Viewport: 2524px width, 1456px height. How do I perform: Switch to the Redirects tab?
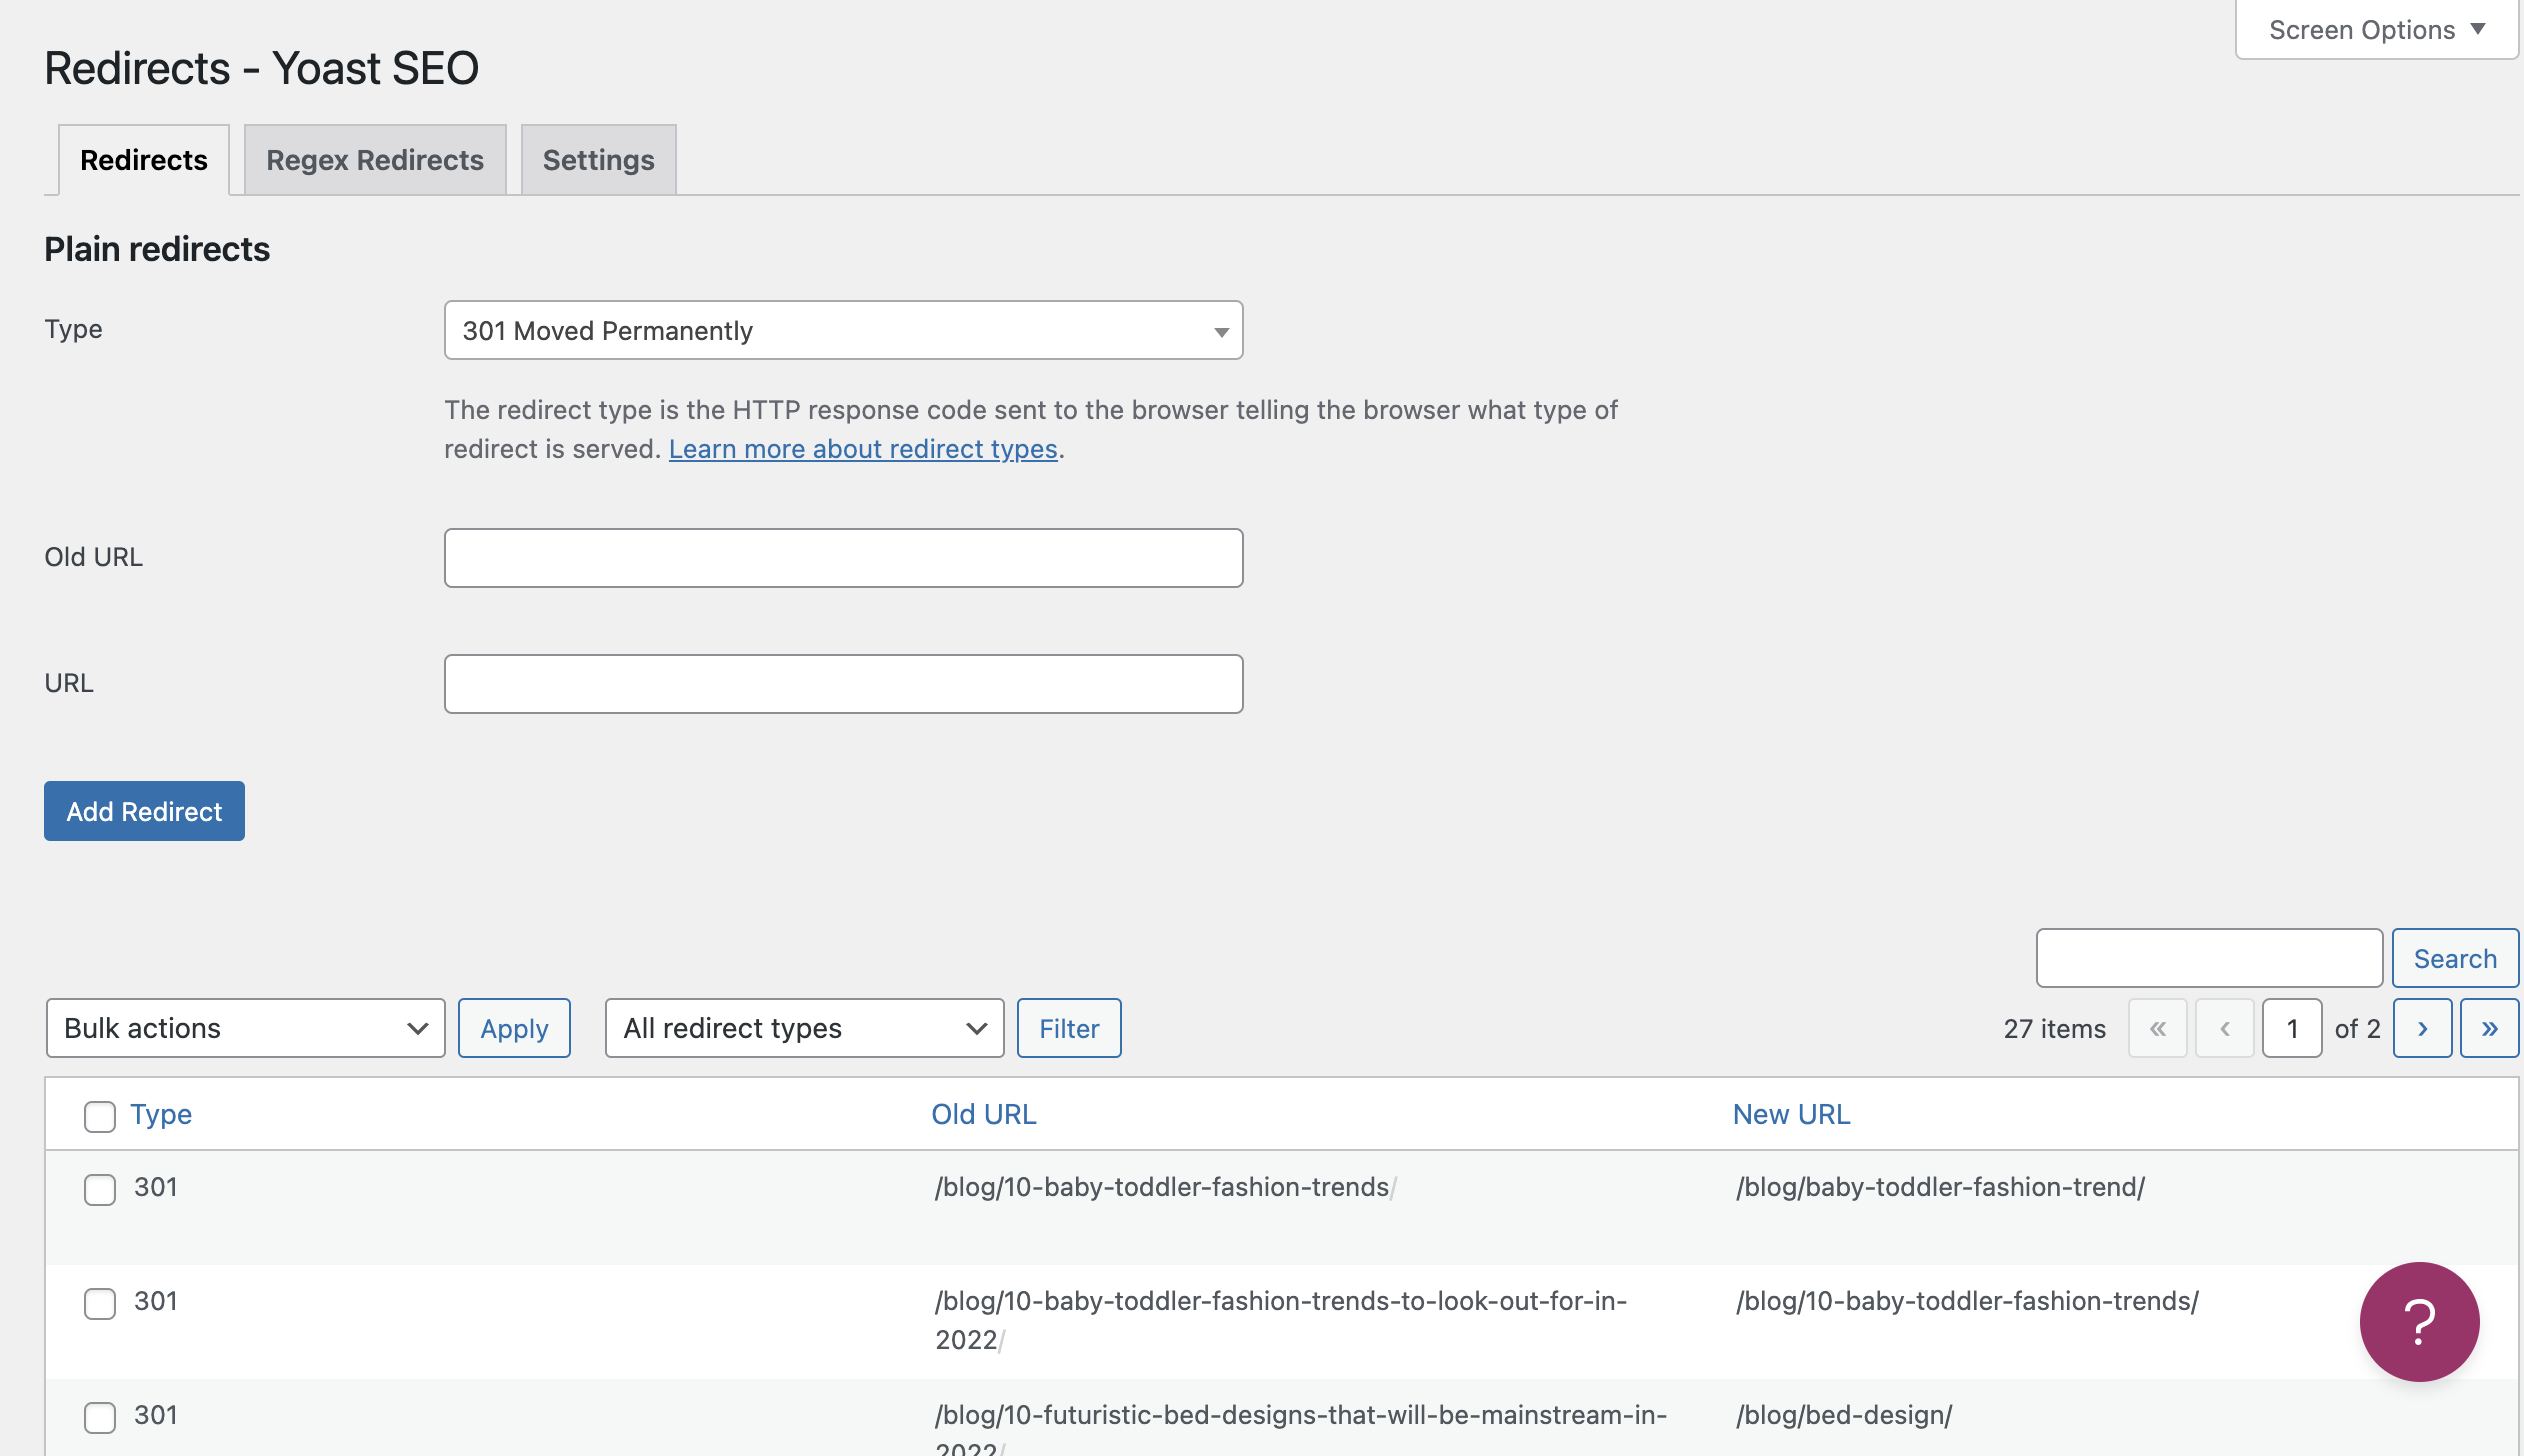pyautogui.click(x=144, y=160)
